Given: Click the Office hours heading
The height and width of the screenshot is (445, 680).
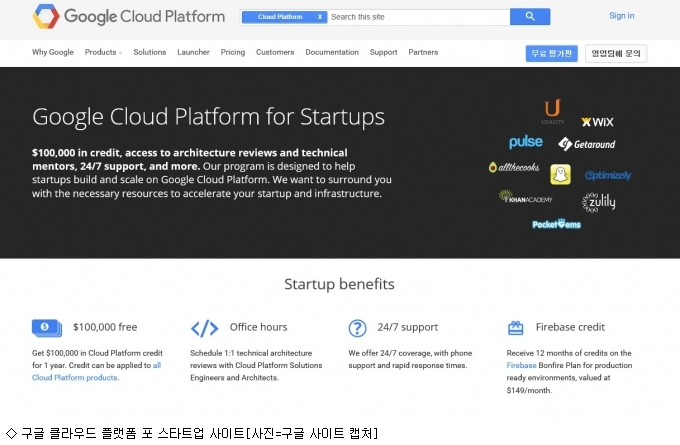Looking at the screenshot, I should click(258, 327).
